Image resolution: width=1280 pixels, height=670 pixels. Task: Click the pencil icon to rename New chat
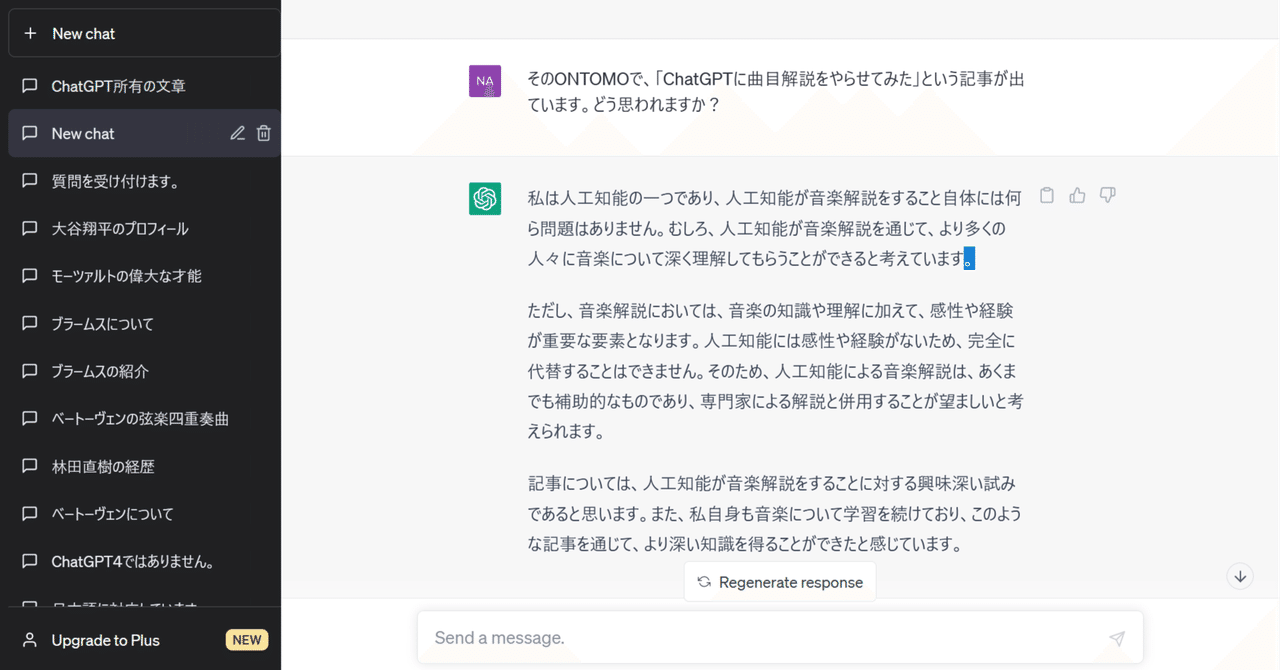pos(237,132)
